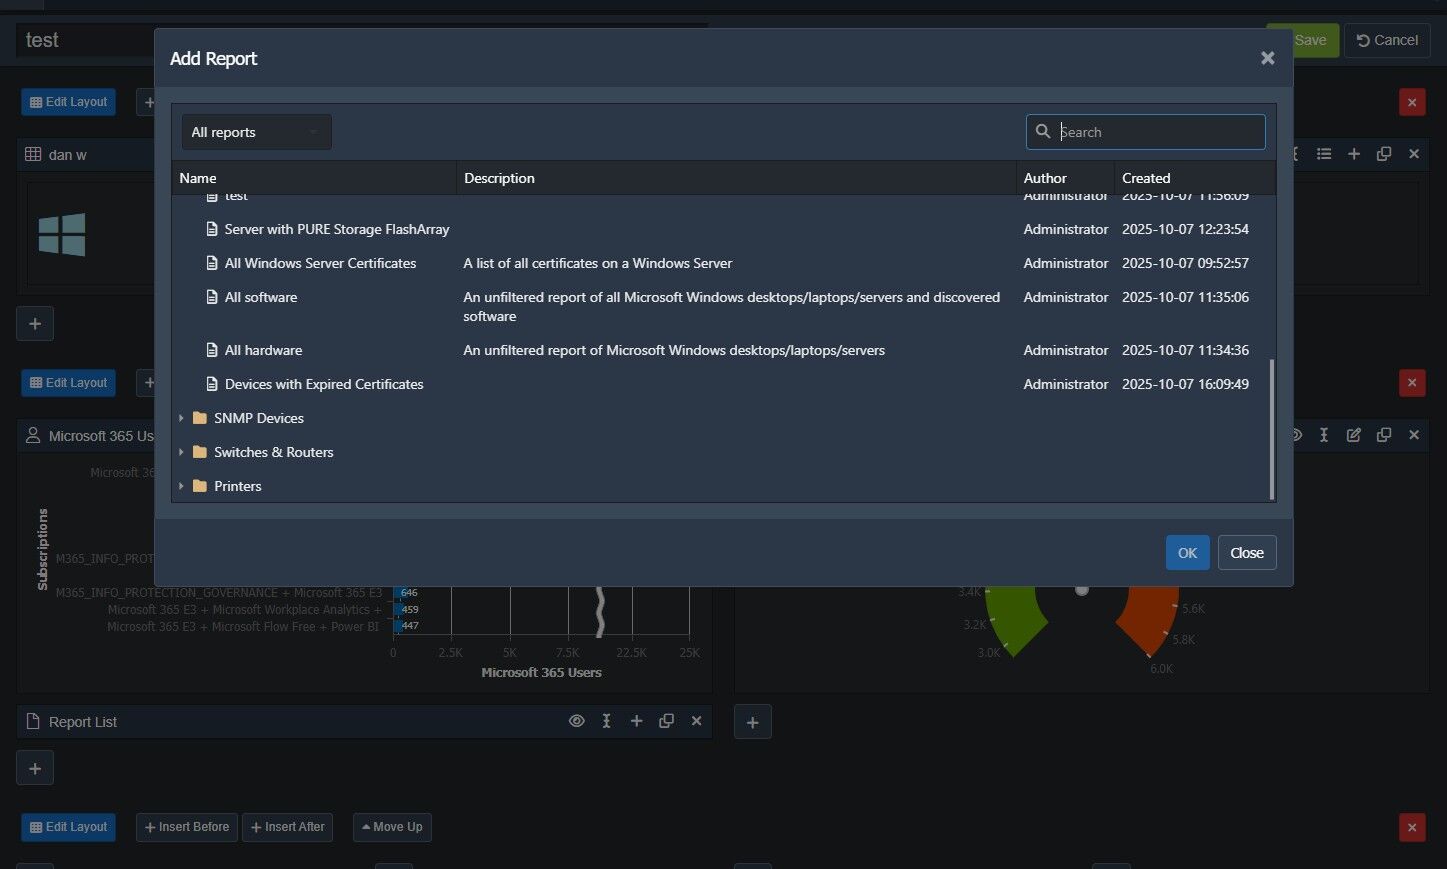Screen dimensions: 1447x869
Task: Select the All hardware report name
Action: tap(263, 350)
